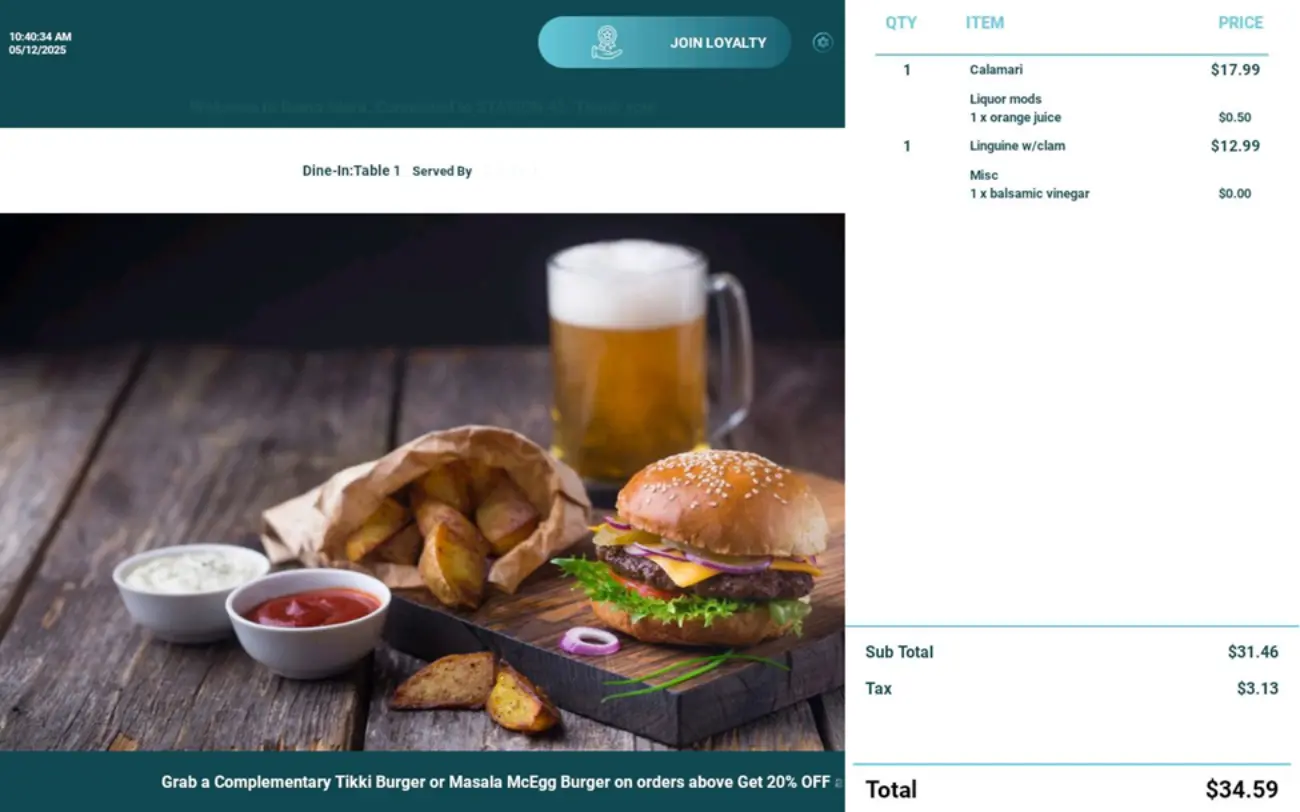
Task: Click the ITEM column header
Action: click(x=985, y=22)
